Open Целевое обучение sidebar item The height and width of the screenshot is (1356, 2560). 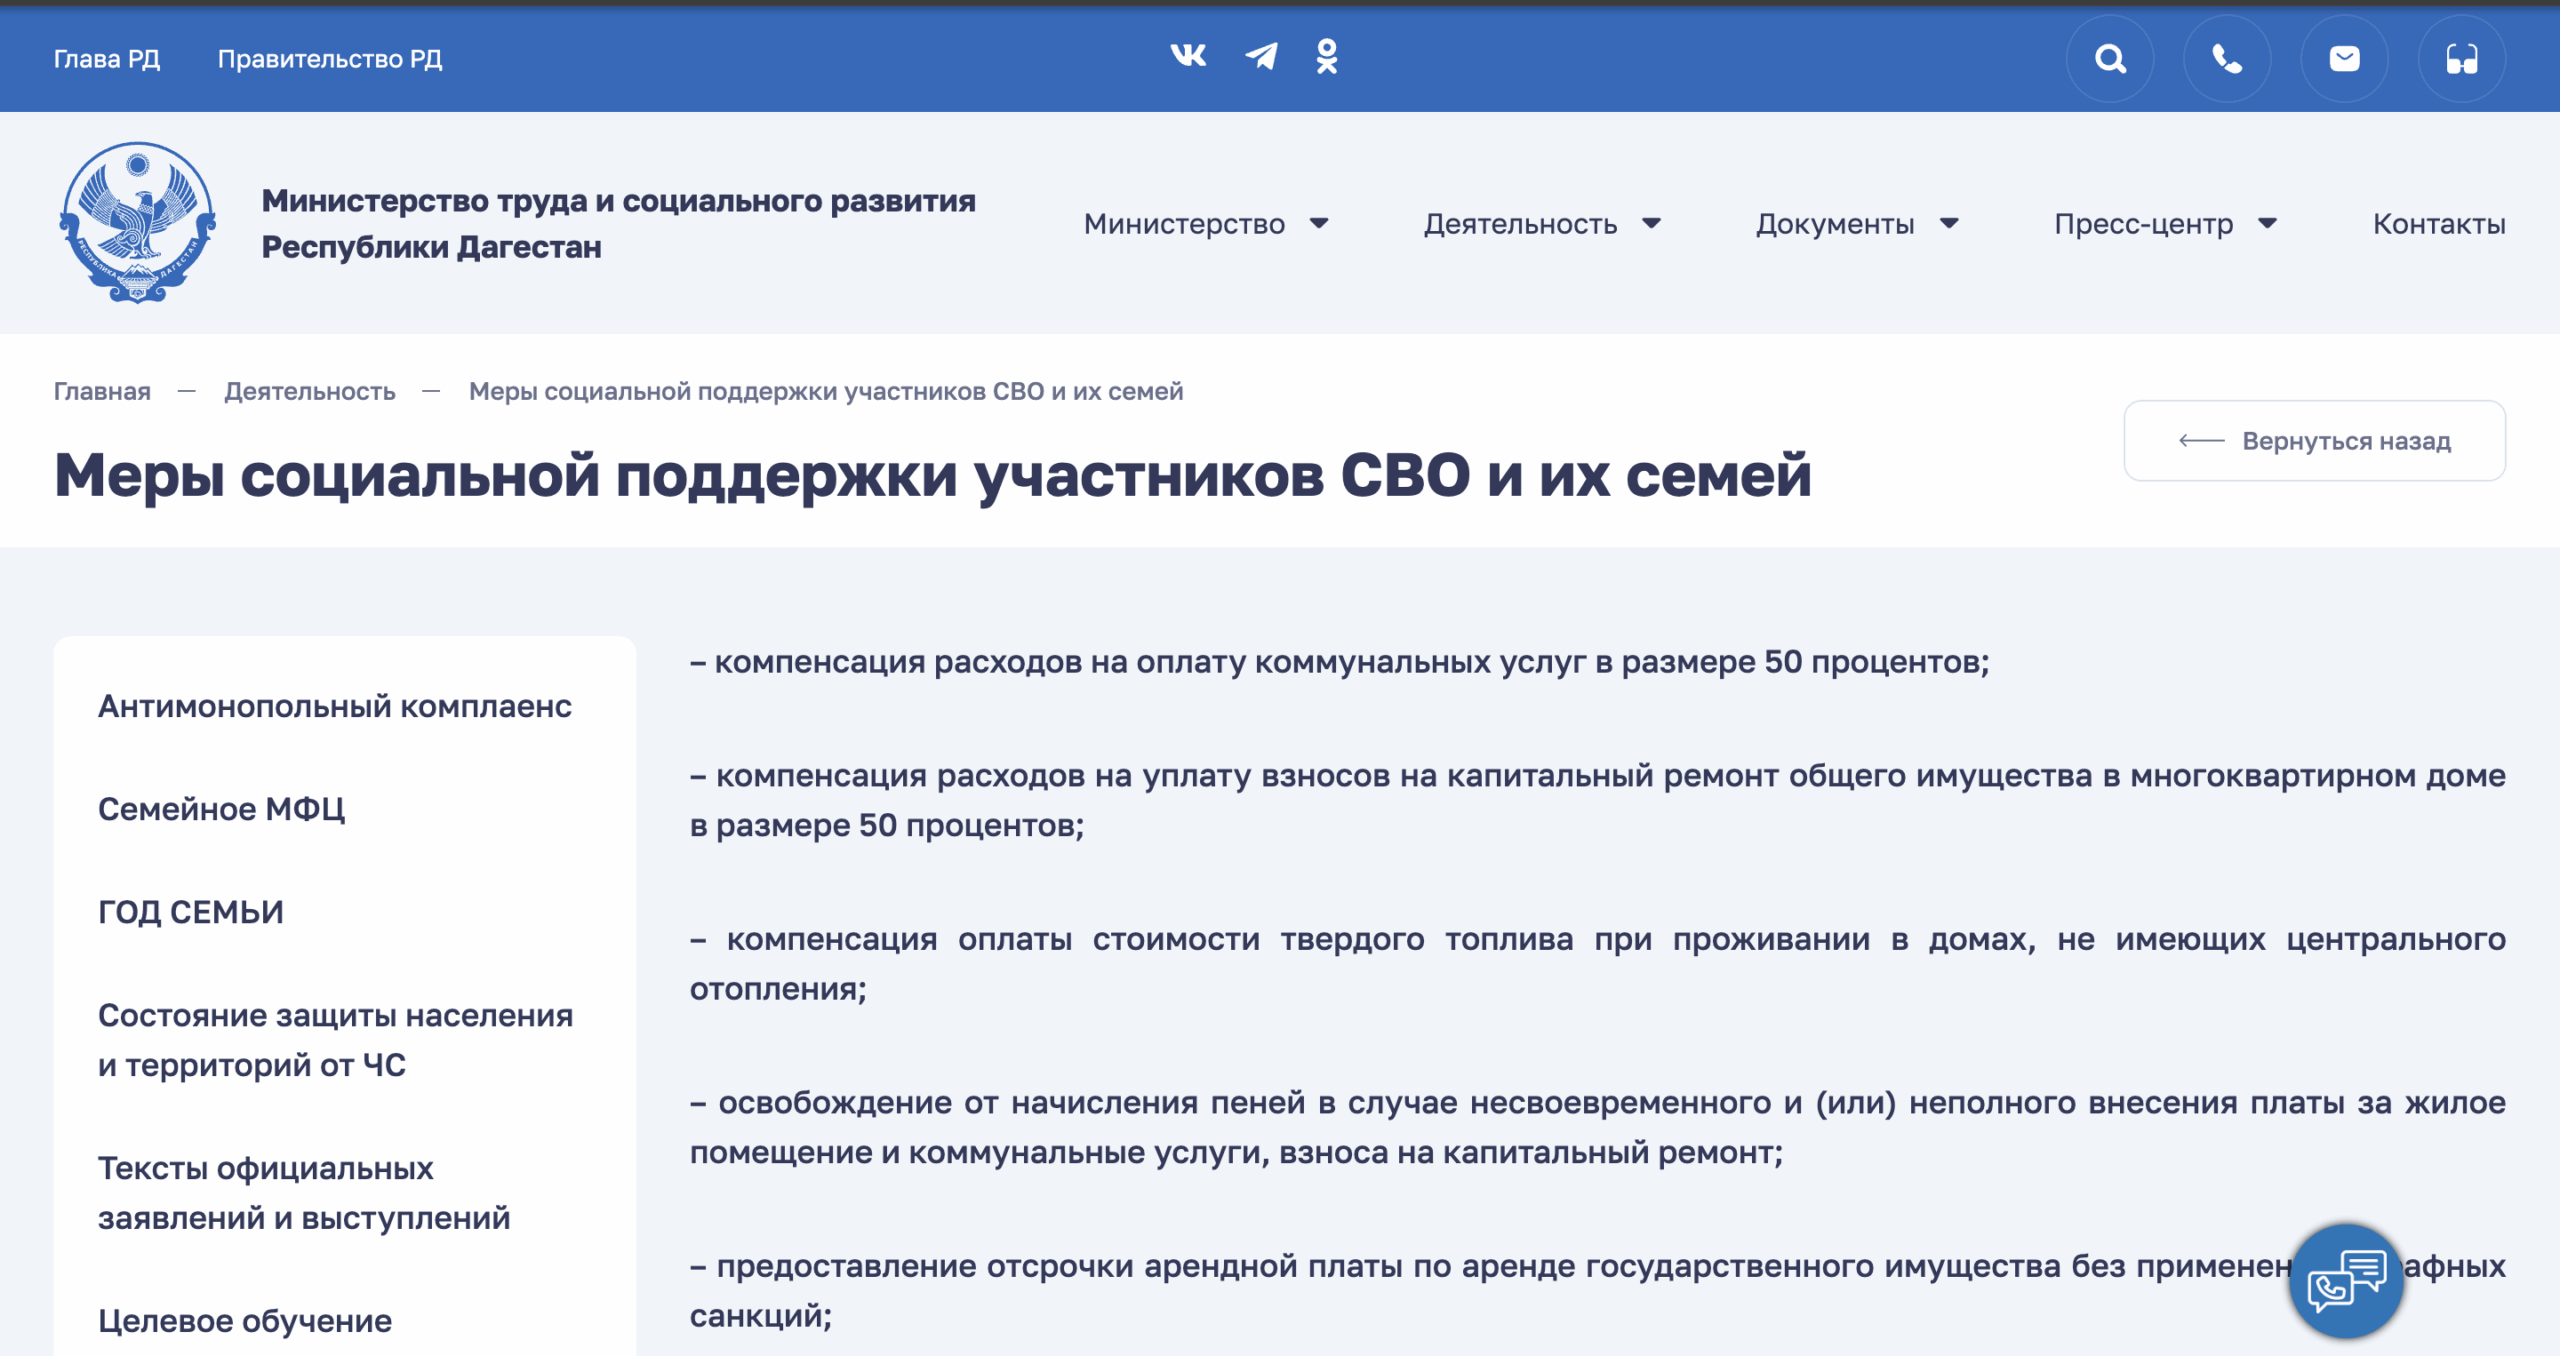click(x=245, y=1321)
